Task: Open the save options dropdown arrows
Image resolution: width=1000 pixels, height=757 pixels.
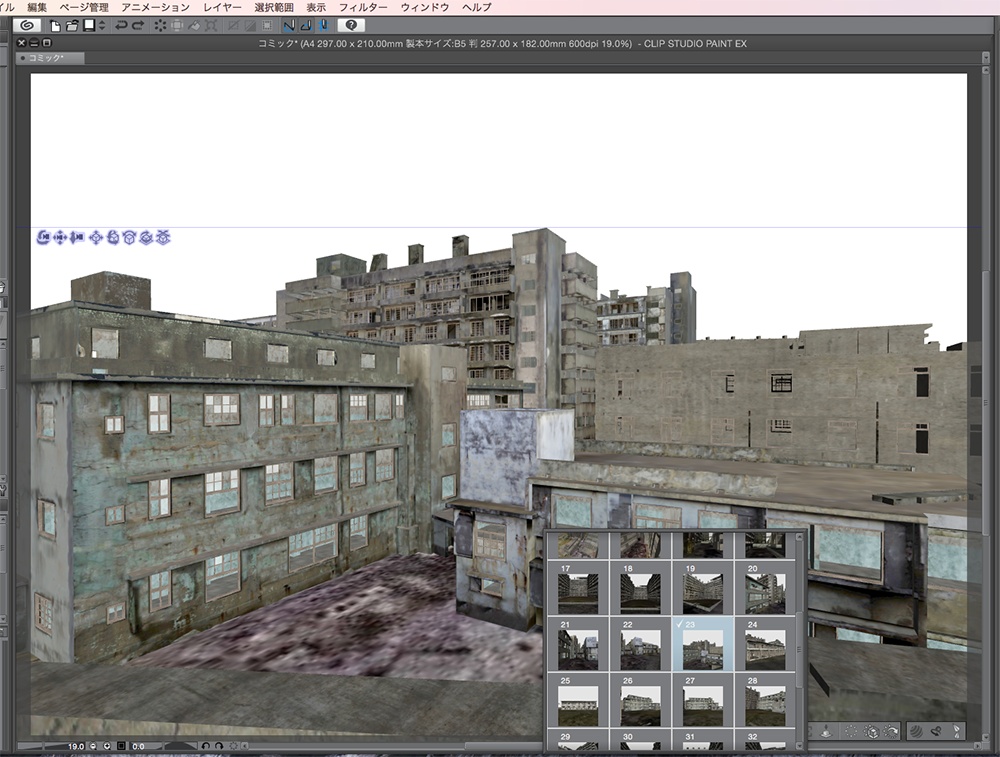Action: point(101,25)
